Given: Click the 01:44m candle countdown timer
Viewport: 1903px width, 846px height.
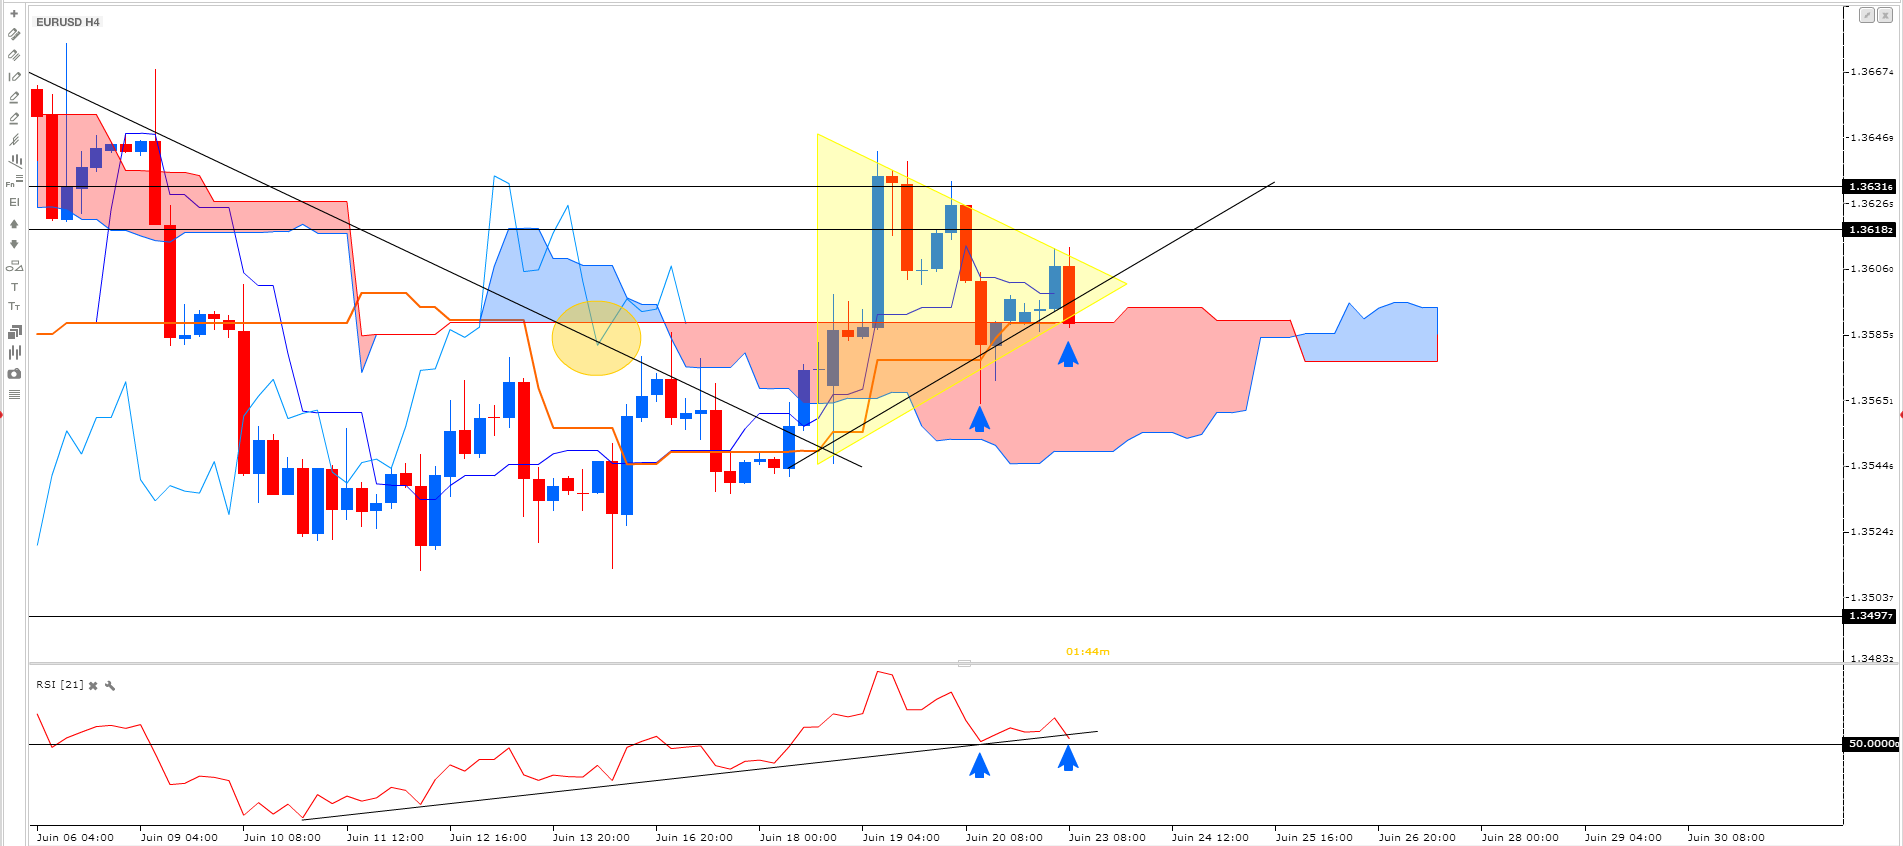Looking at the screenshot, I should tap(1088, 652).
